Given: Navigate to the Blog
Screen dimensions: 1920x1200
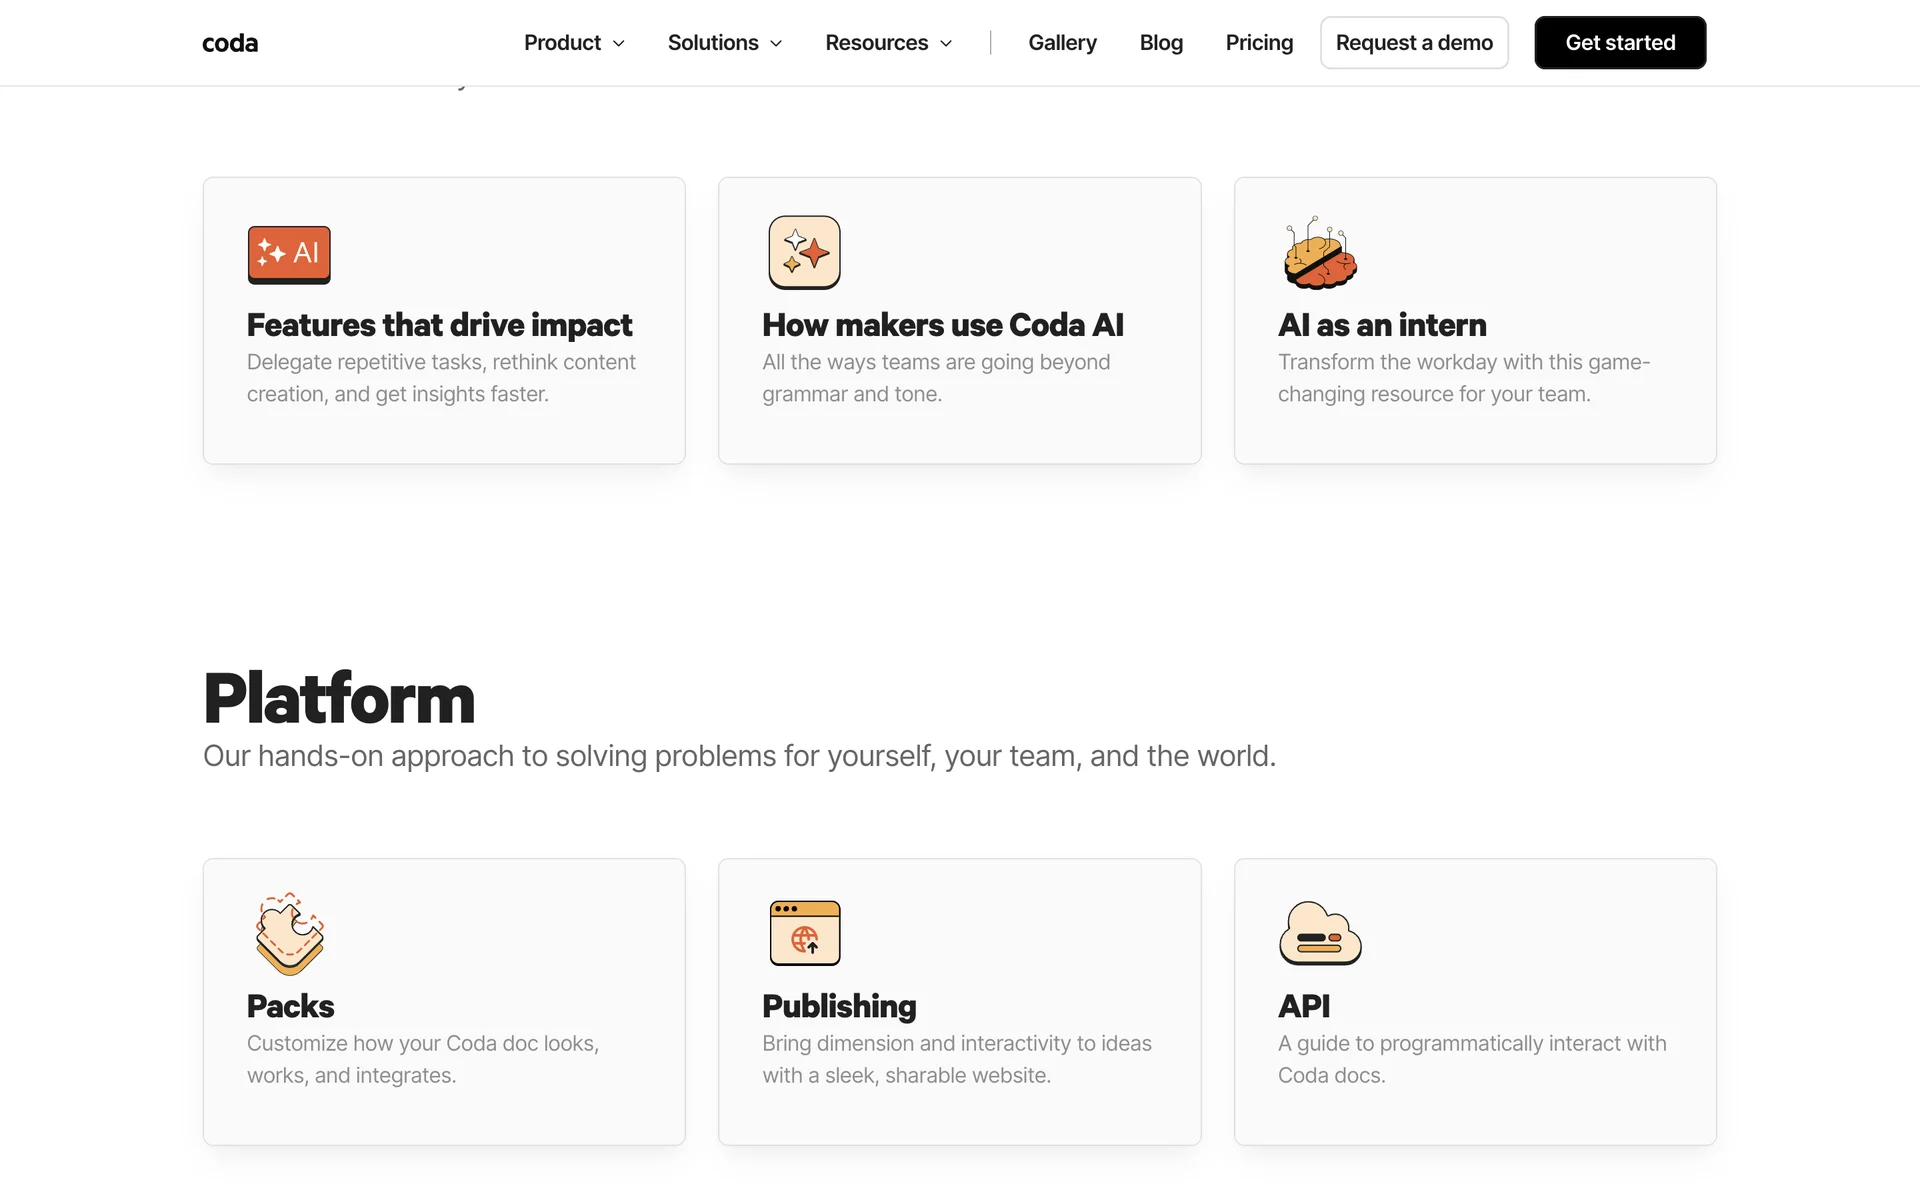Looking at the screenshot, I should pos(1160,43).
